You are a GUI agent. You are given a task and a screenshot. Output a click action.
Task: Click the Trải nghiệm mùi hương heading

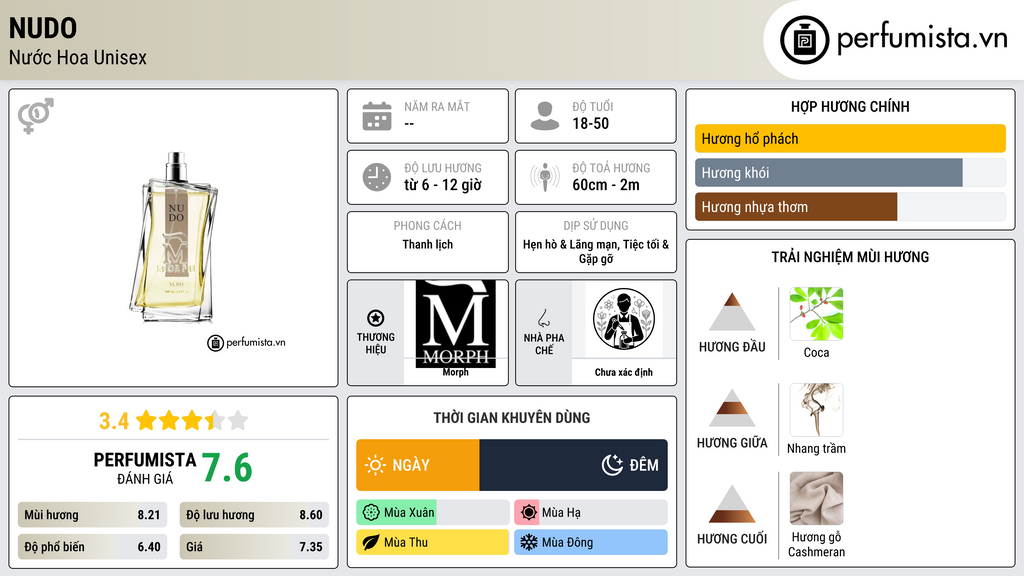[850, 257]
